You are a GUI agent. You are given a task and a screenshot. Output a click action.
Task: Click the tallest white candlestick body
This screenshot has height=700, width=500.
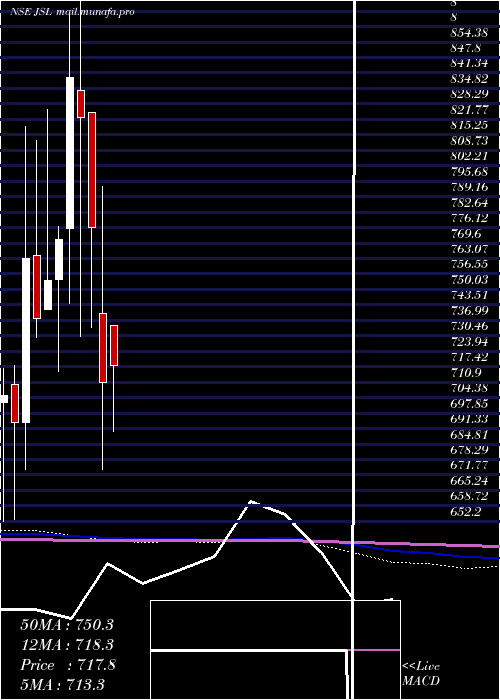pos(26,340)
